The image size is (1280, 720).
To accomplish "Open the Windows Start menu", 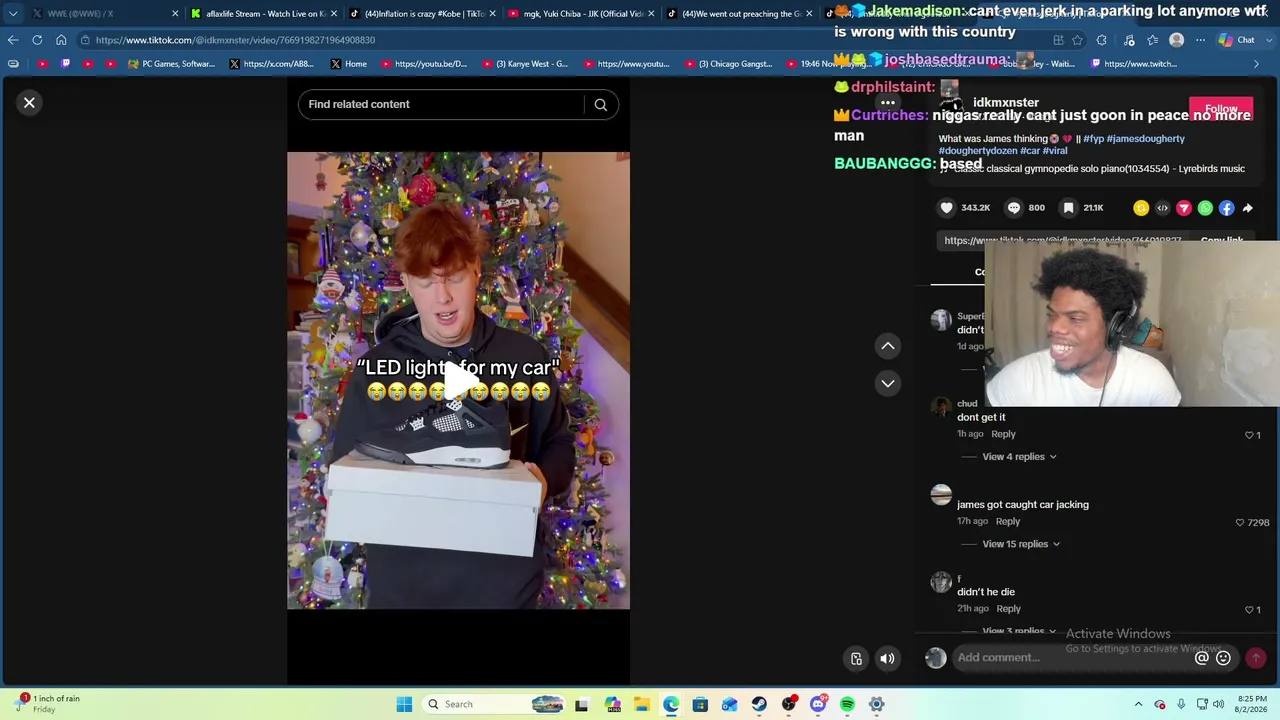I will tap(404, 704).
